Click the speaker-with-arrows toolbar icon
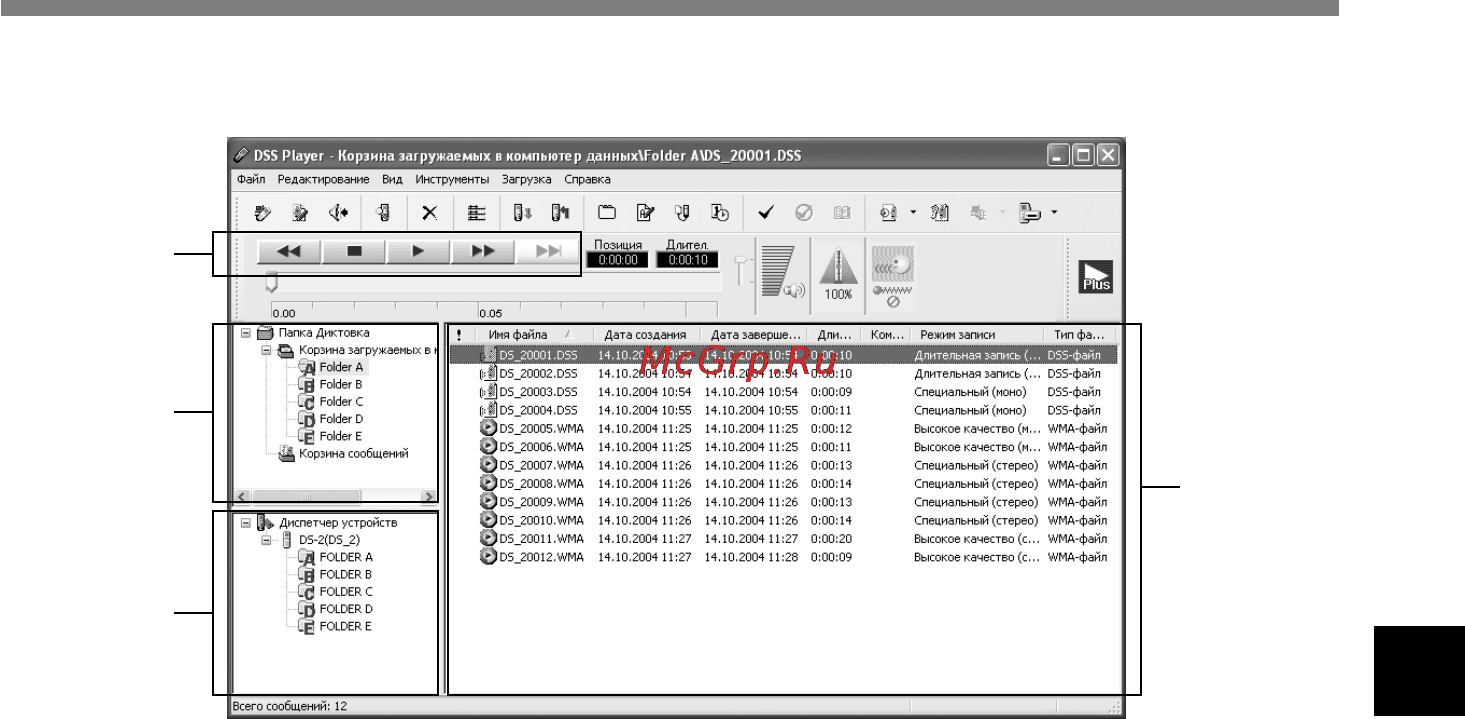This screenshot has width=1465, height=719. 338,212
